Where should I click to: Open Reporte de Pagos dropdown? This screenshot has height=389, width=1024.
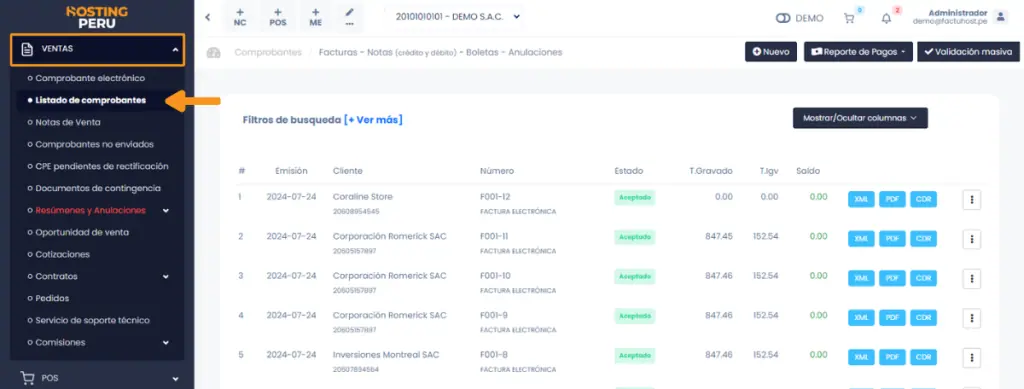[858, 52]
